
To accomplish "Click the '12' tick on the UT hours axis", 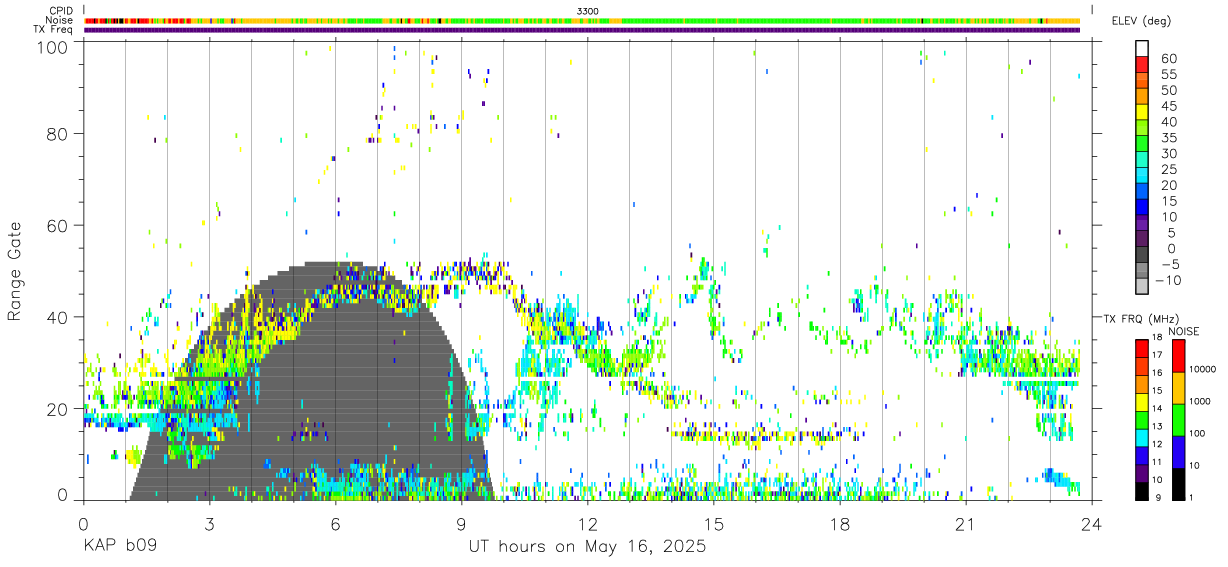I will pyautogui.click(x=588, y=525).
